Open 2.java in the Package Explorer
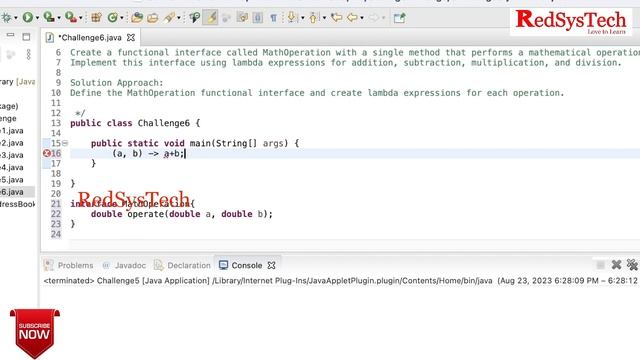 coord(12,143)
